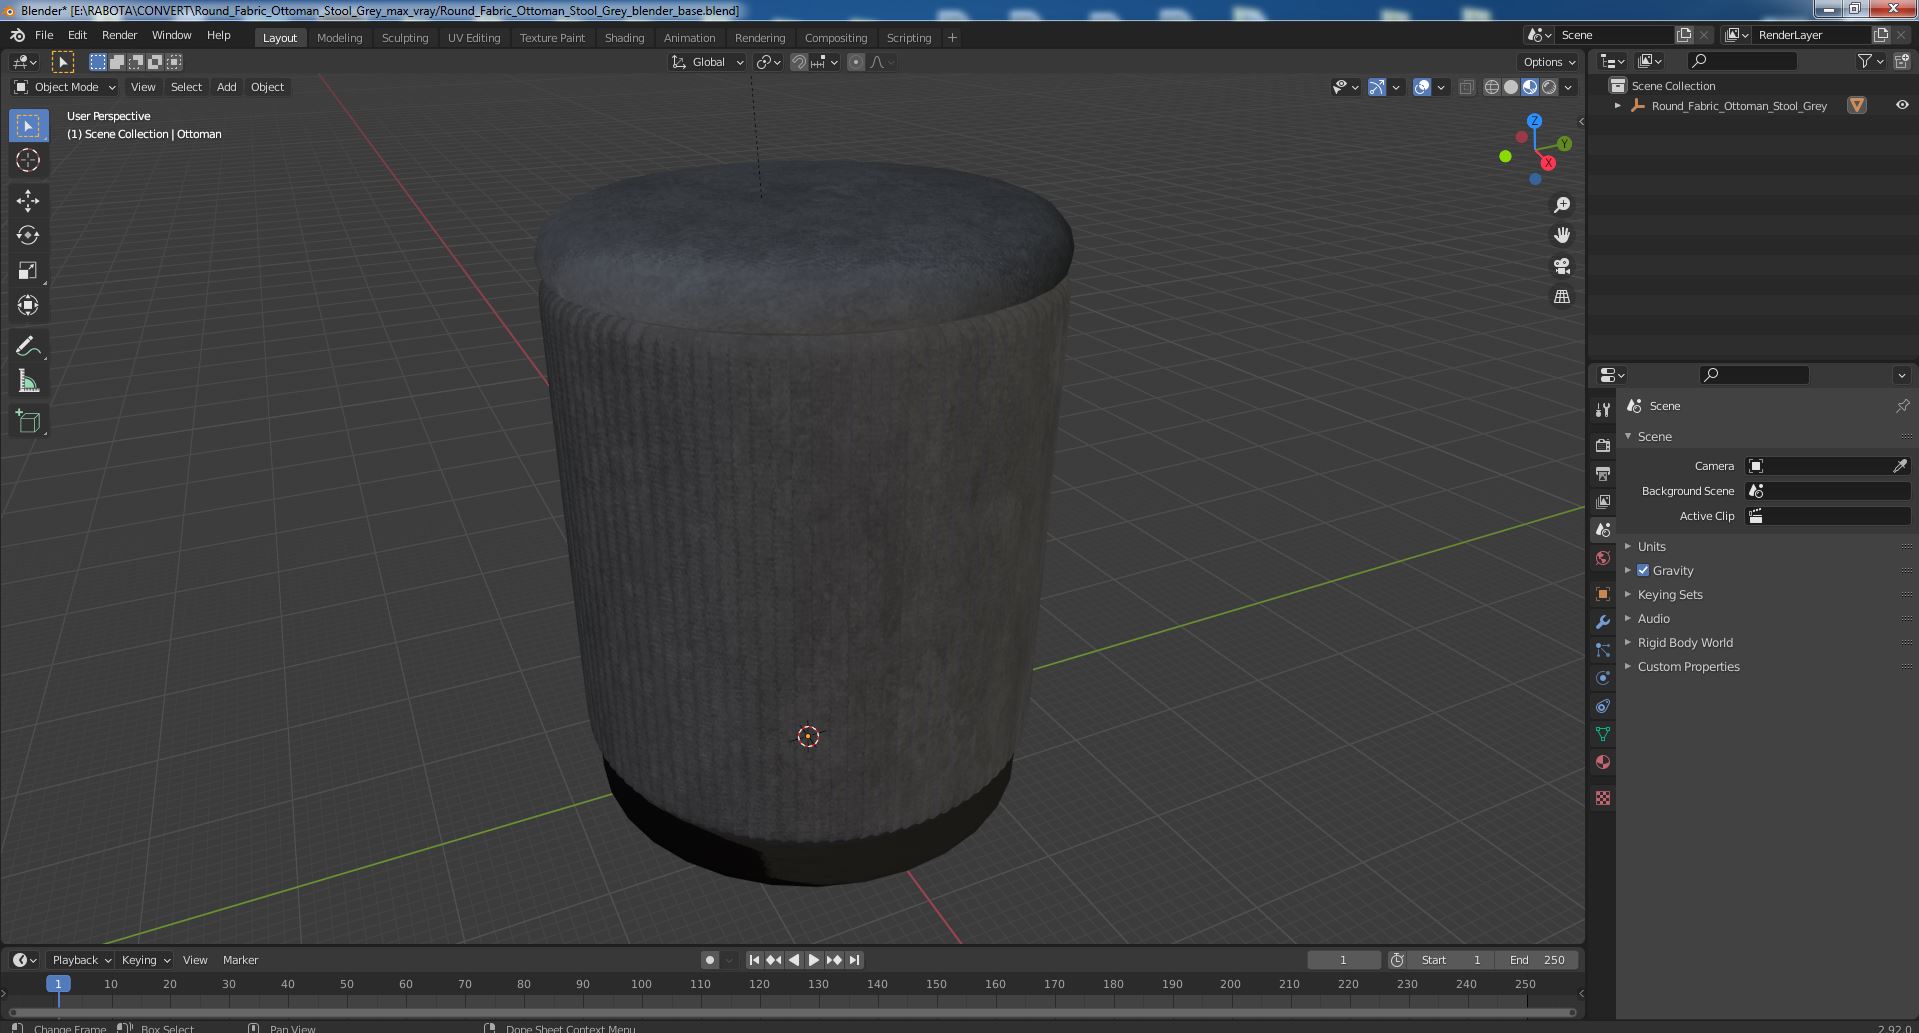
Task: Expand the Rigid Body World panel
Action: (x=1685, y=642)
